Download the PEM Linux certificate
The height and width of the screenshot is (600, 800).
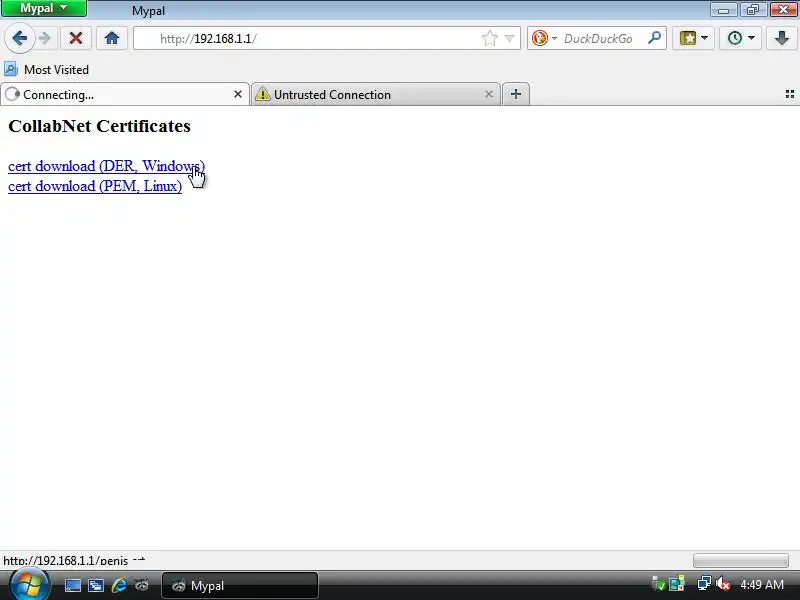(95, 186)
